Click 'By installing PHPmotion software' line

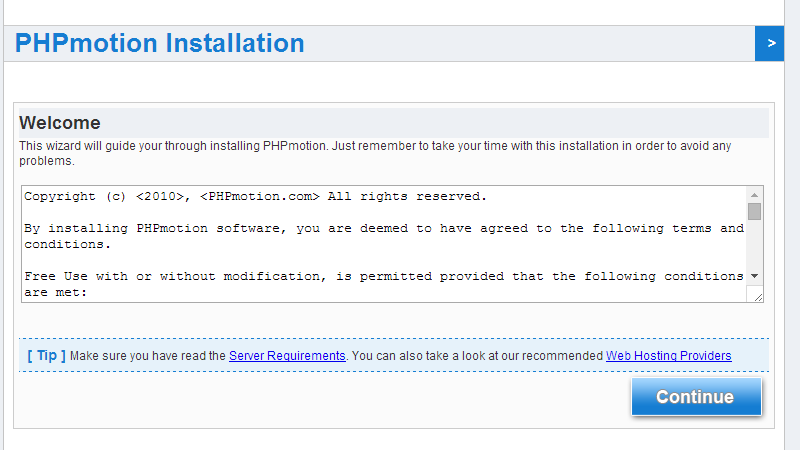tap(384, 236)
